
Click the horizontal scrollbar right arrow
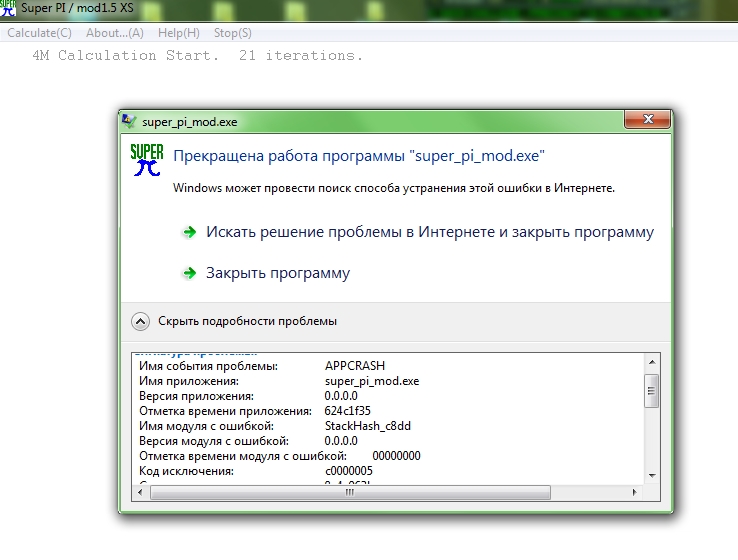click(634, 492)
